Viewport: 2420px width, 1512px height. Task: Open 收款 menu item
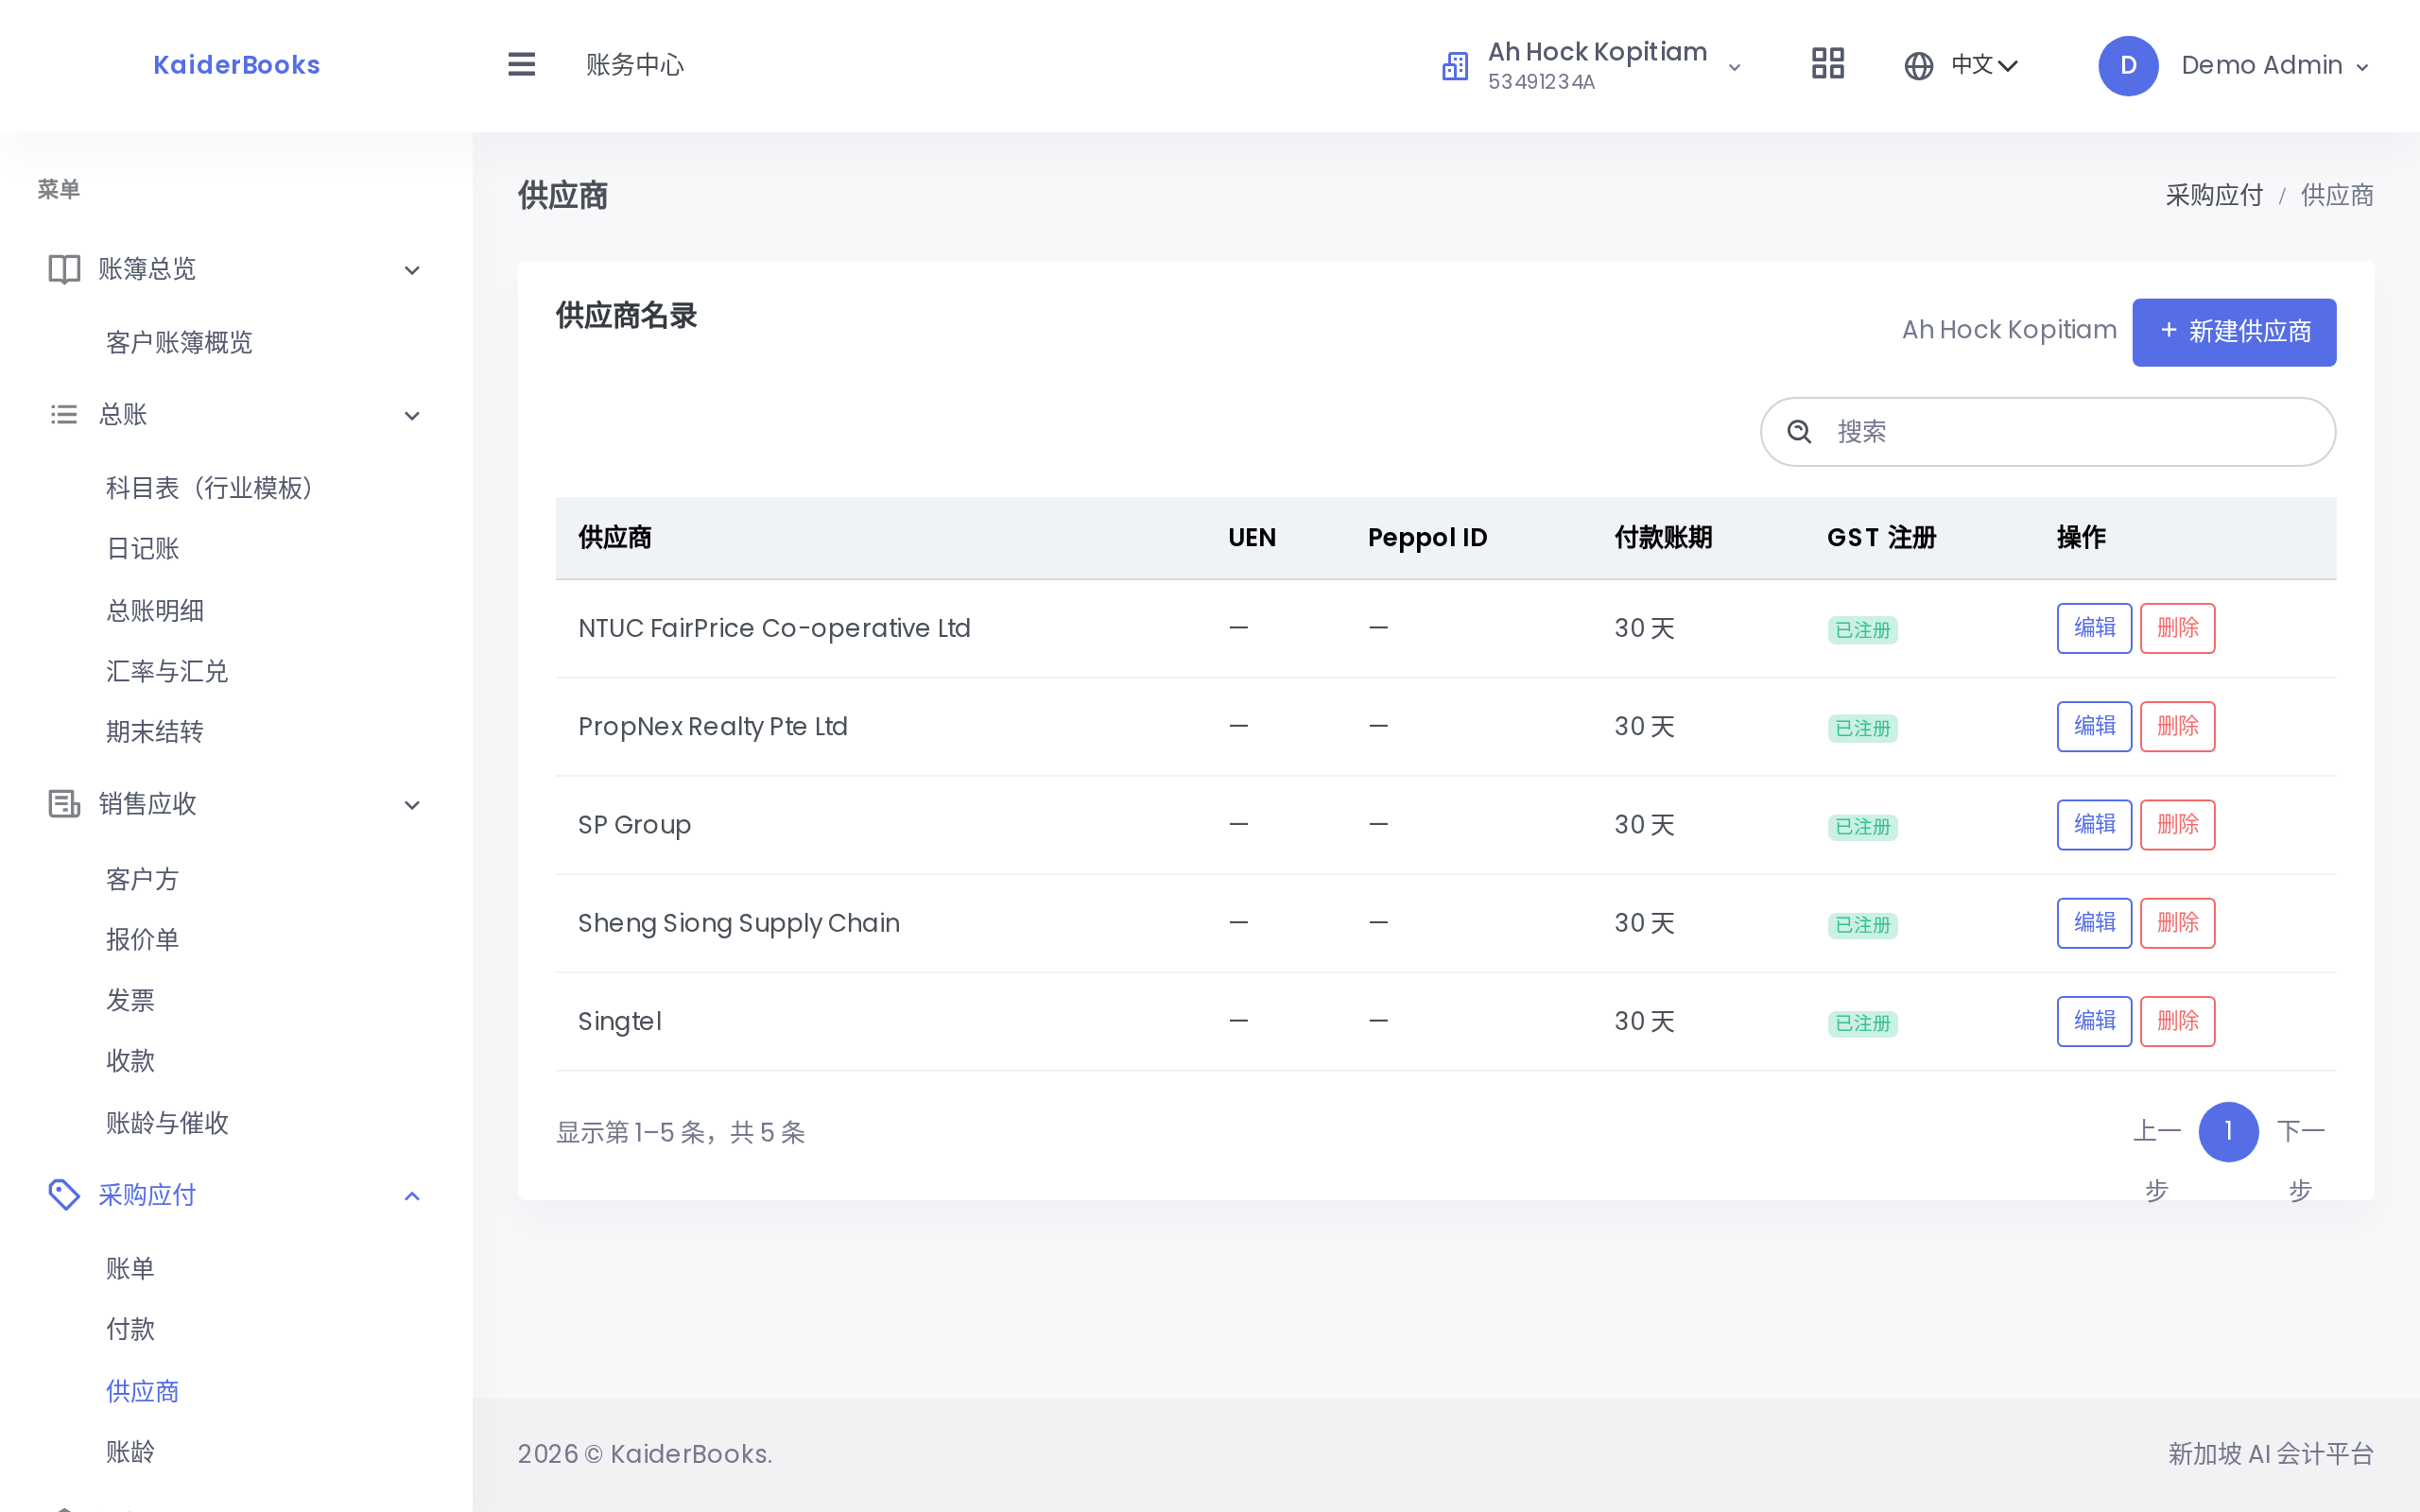tap(130, 1061)
